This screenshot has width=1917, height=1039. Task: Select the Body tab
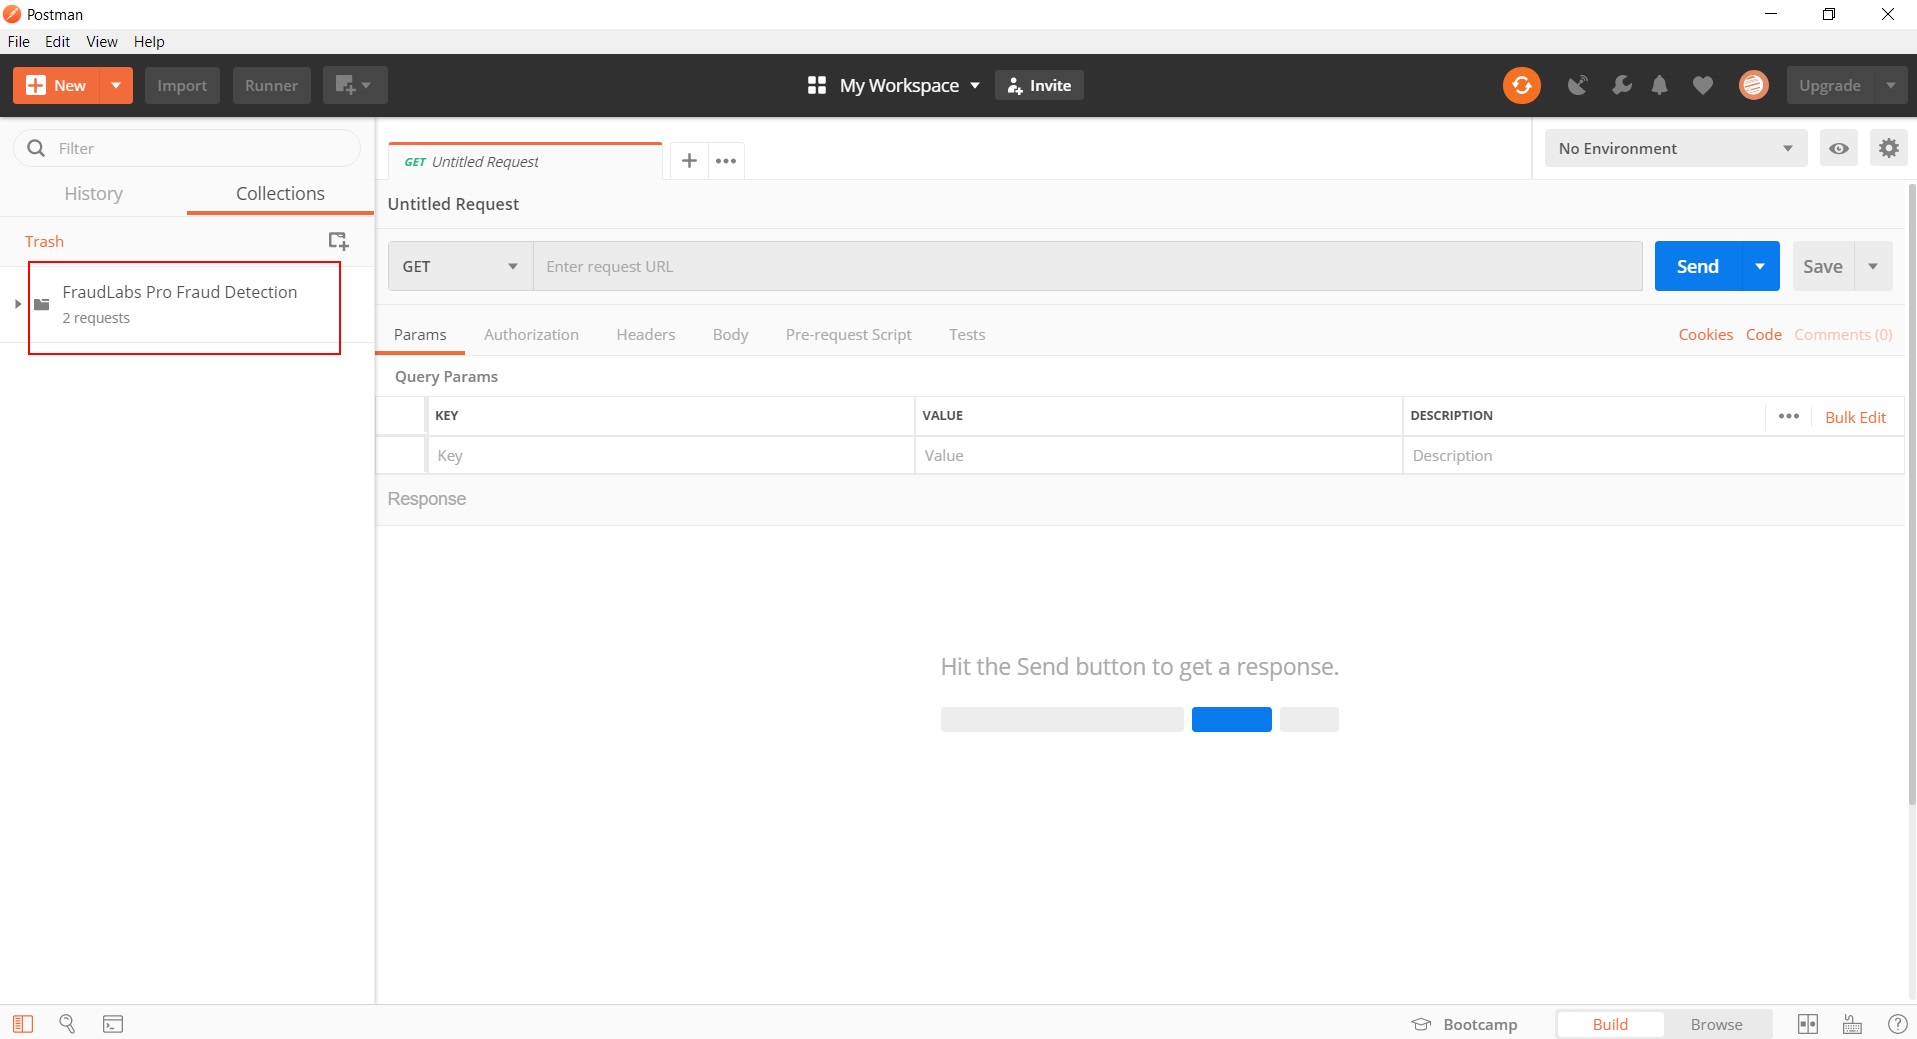(x=730, y=334)
